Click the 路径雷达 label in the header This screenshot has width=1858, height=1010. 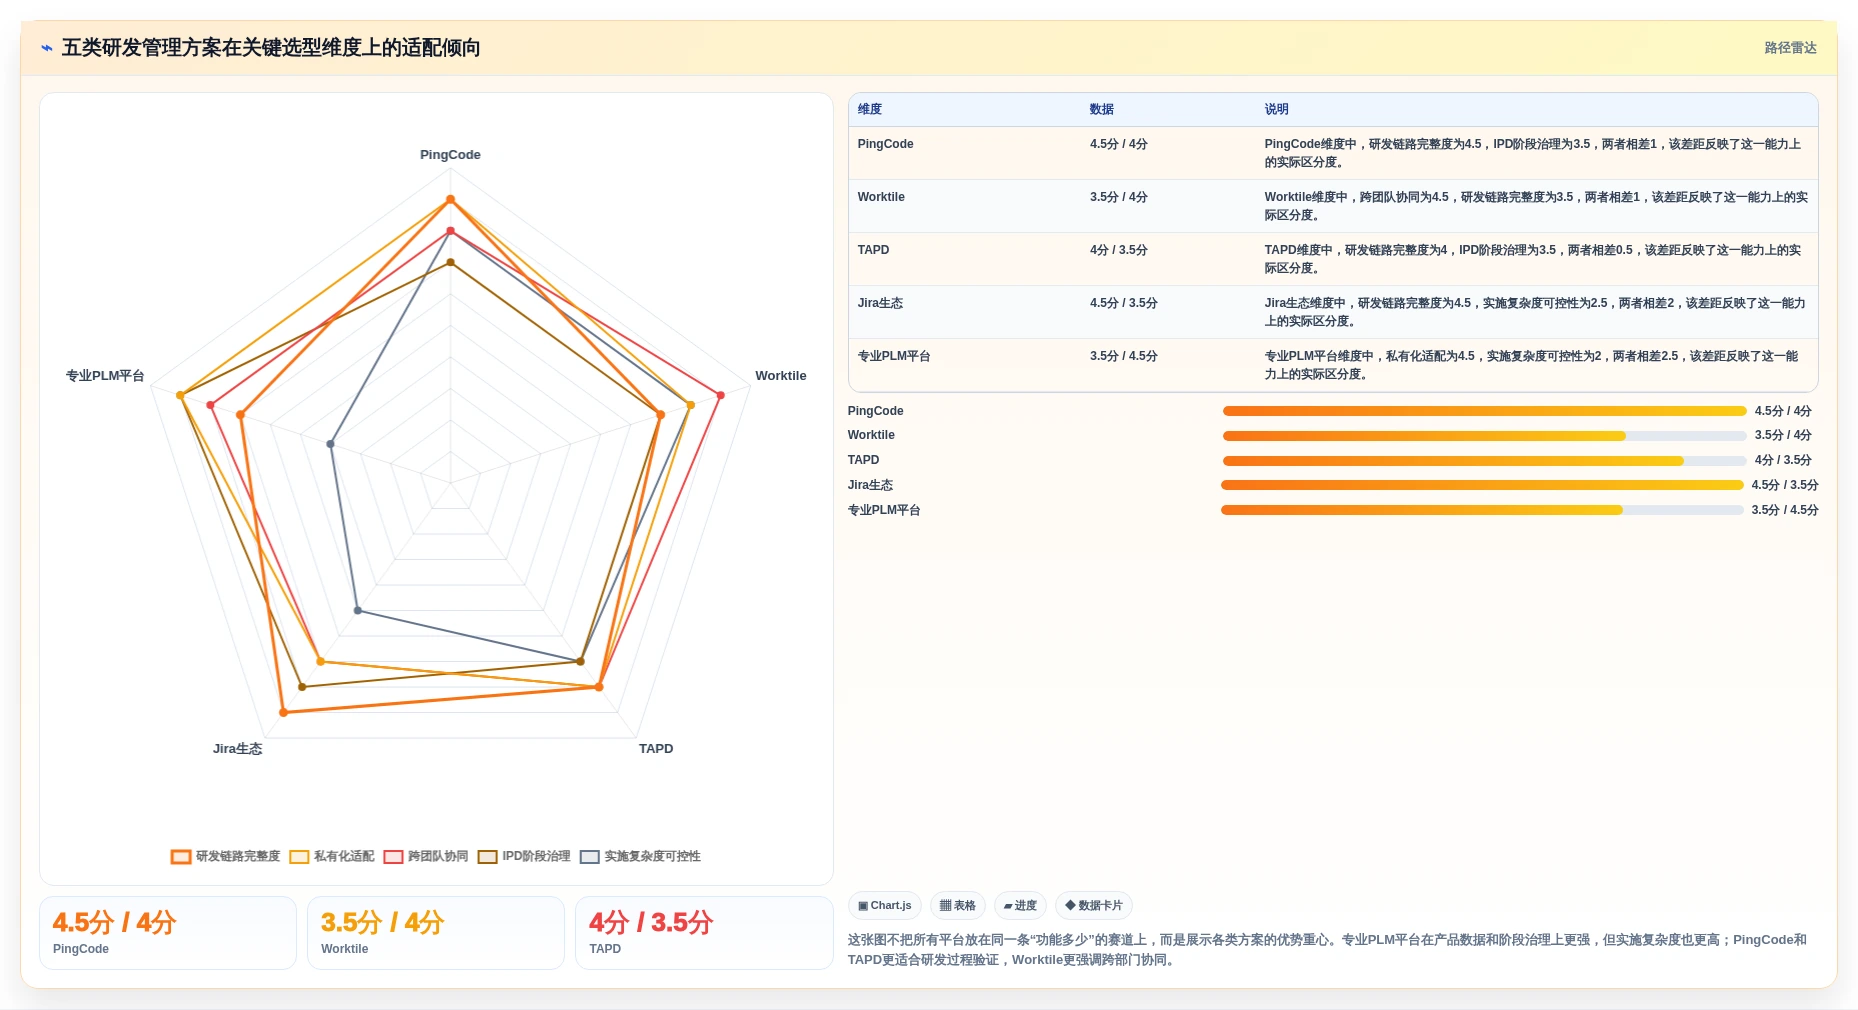[x=1790, y=48]
